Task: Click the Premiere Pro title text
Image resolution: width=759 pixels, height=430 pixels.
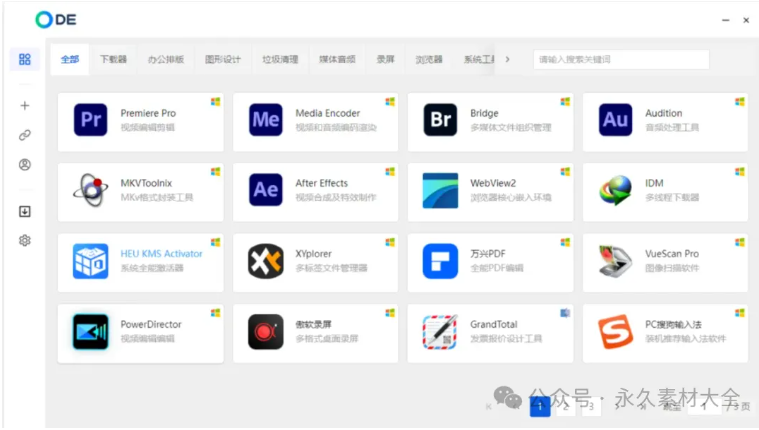Action: (x=148, y=113)
